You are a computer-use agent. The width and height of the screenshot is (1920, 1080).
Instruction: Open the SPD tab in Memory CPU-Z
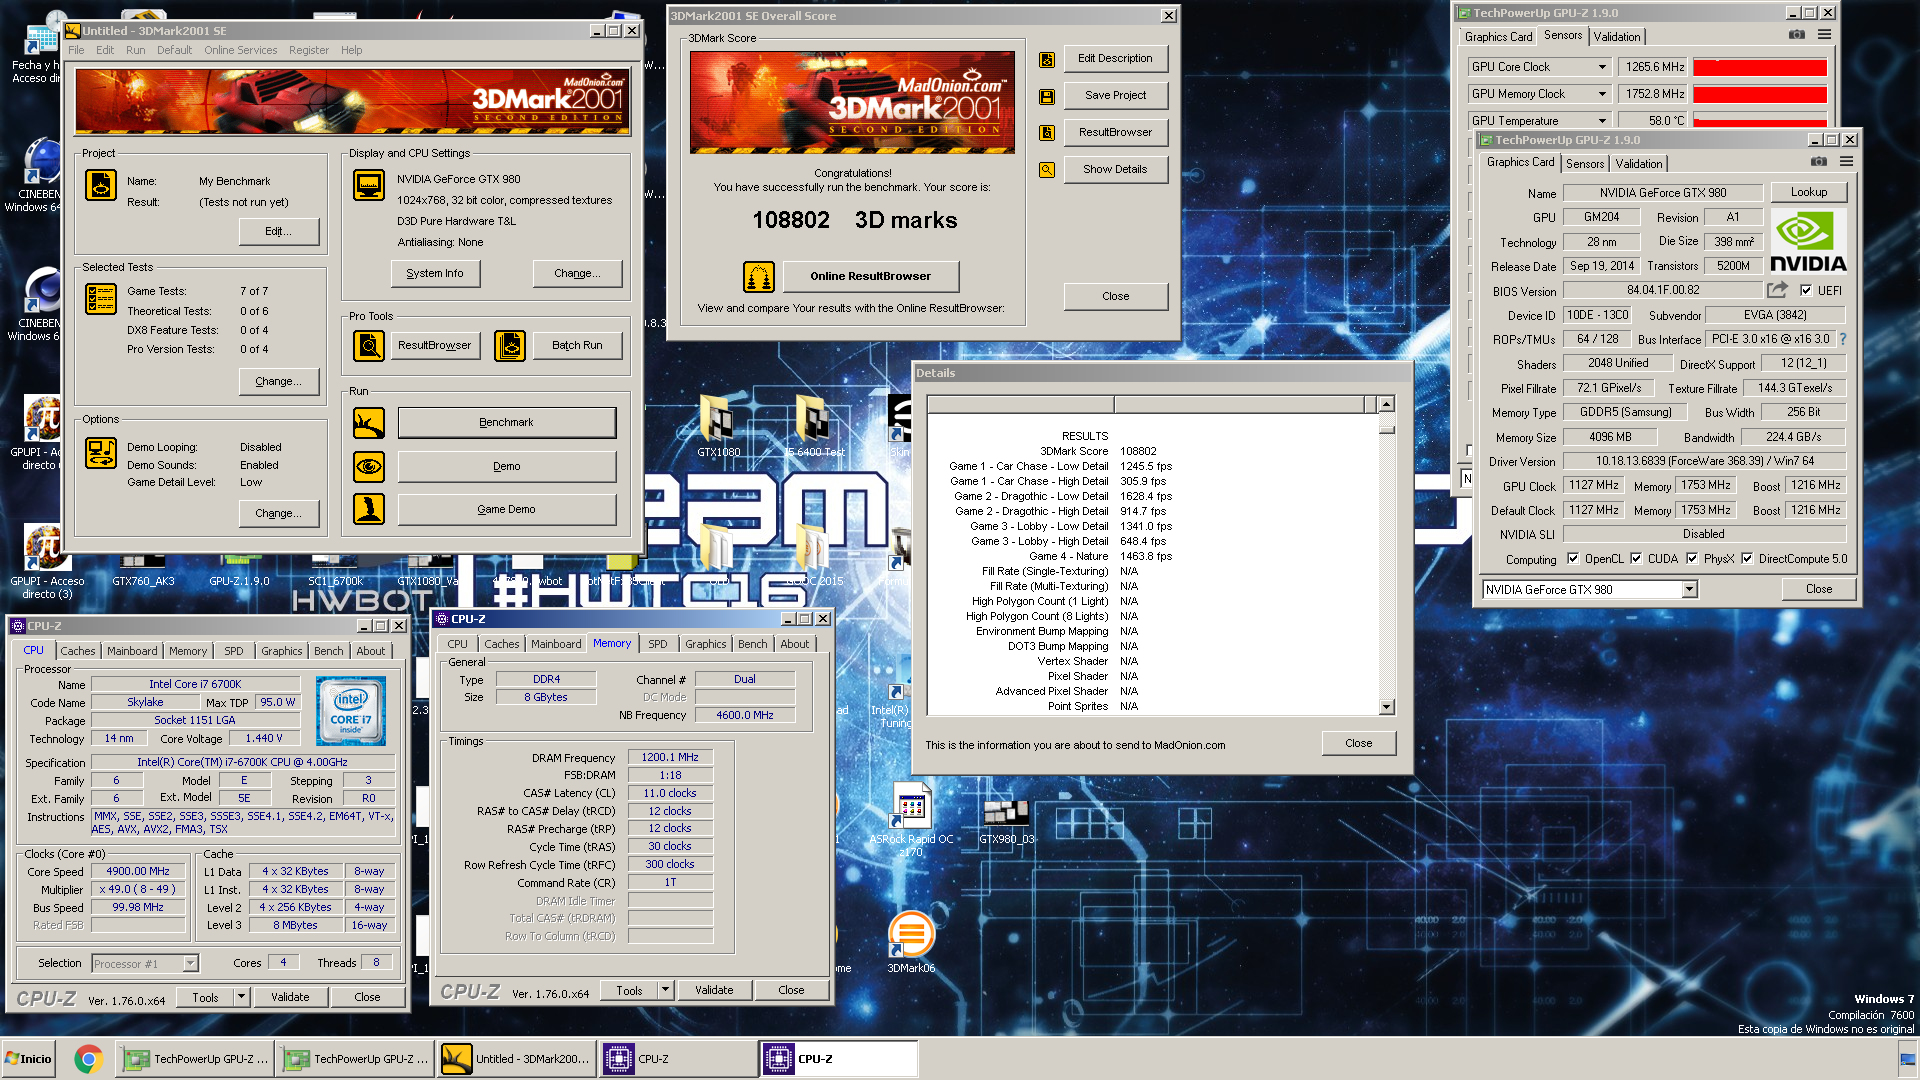[x=657, y=644]
